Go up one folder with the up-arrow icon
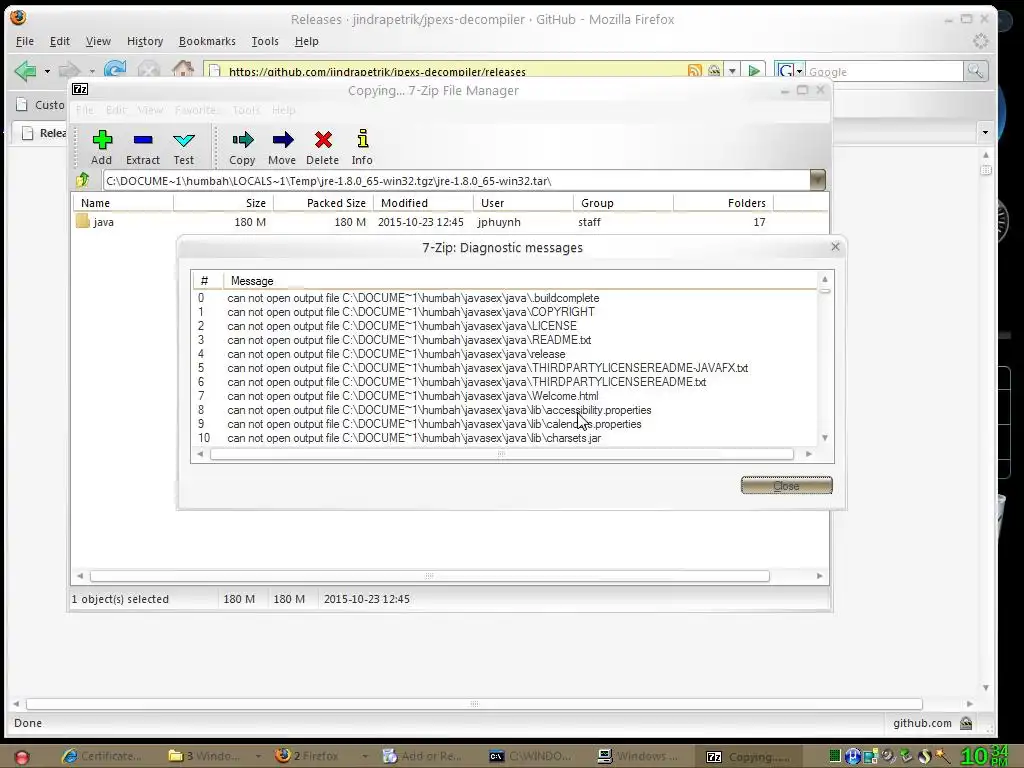This screenshot has height=768, width=1024. pos(83,180)
